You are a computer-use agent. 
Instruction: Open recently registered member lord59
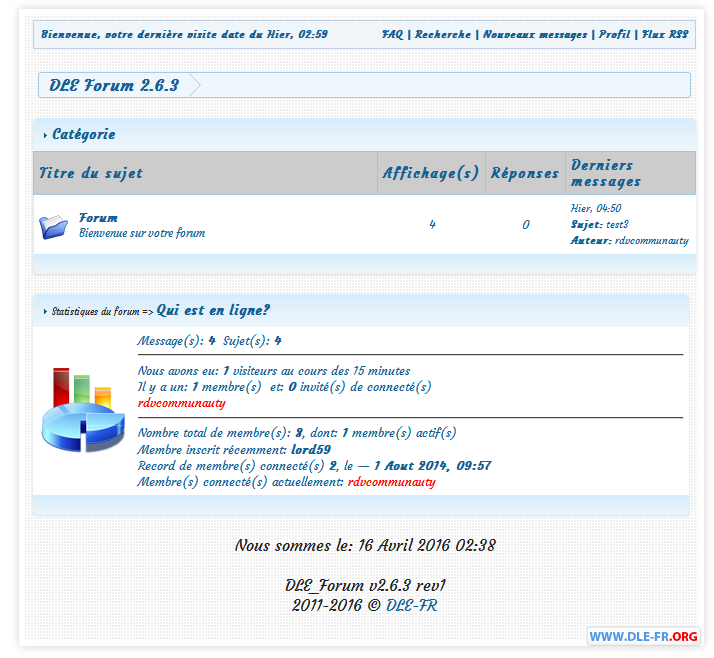311,449
